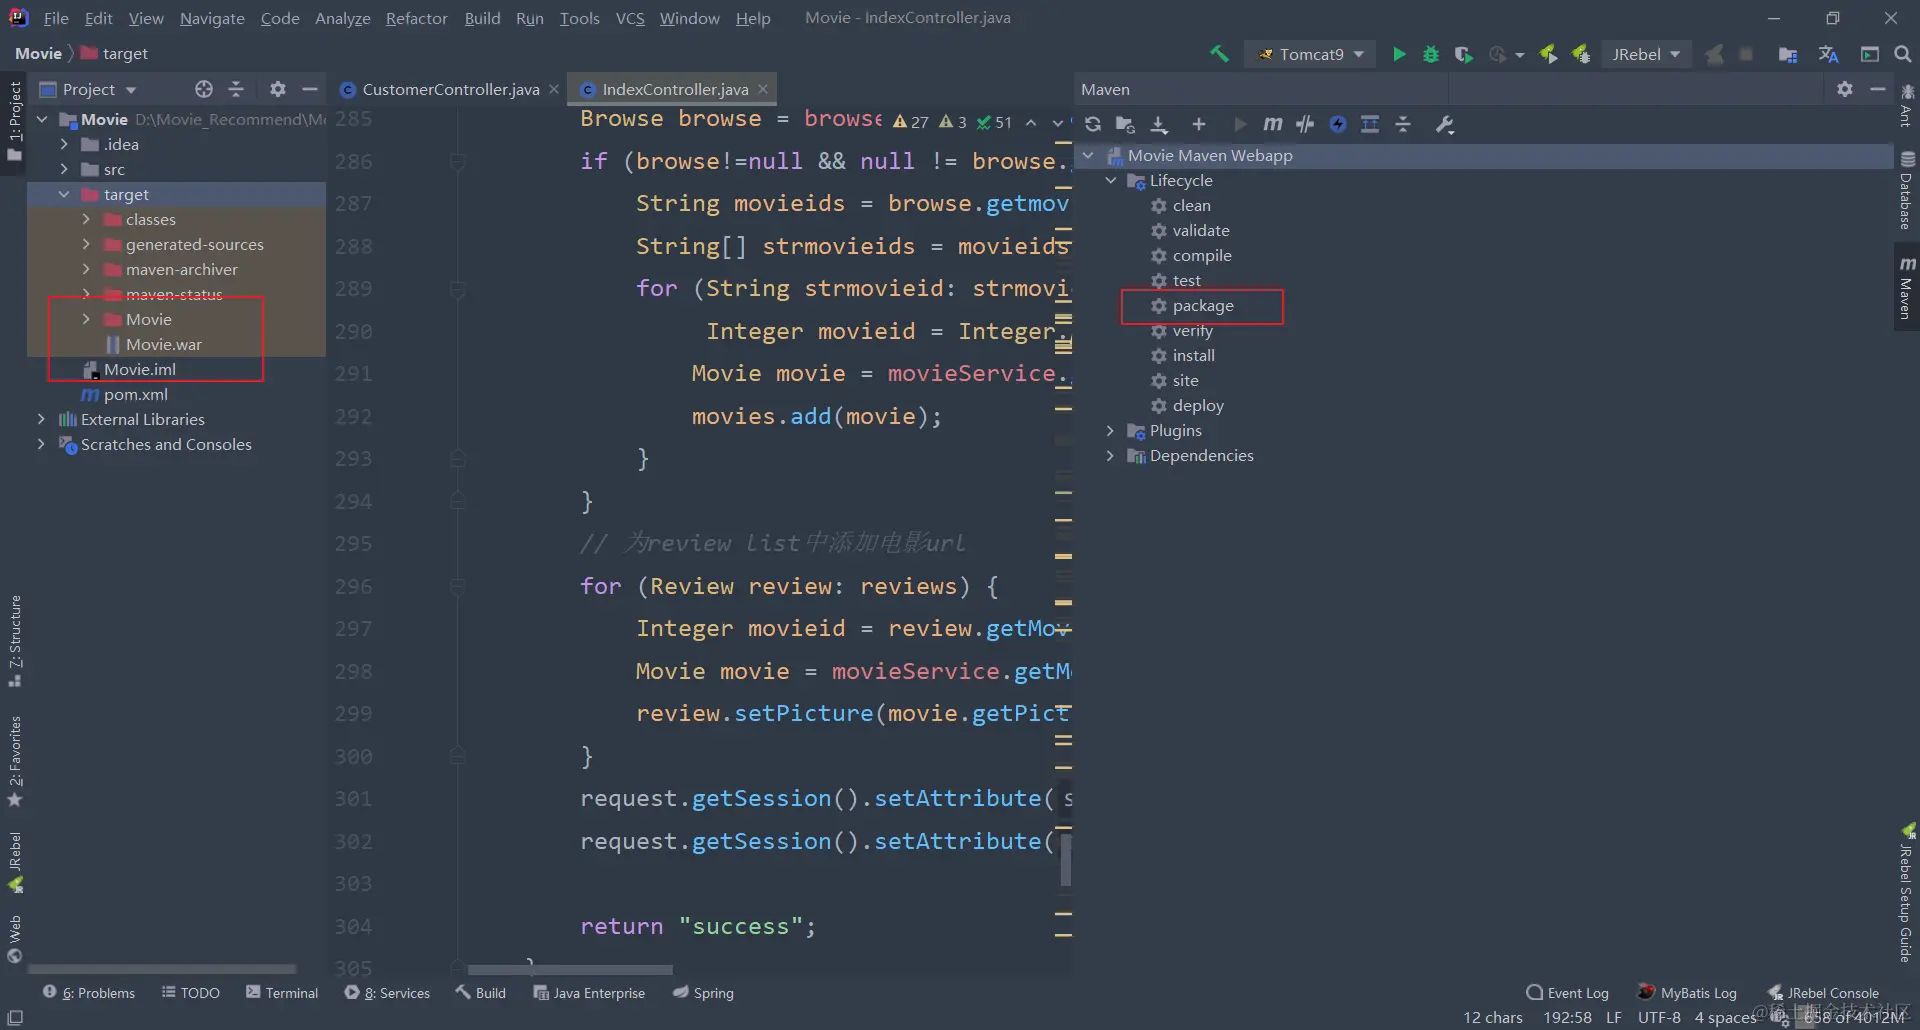
Task: Toggle the Database tool window stripe button
Action: (x=1907, y=190)
